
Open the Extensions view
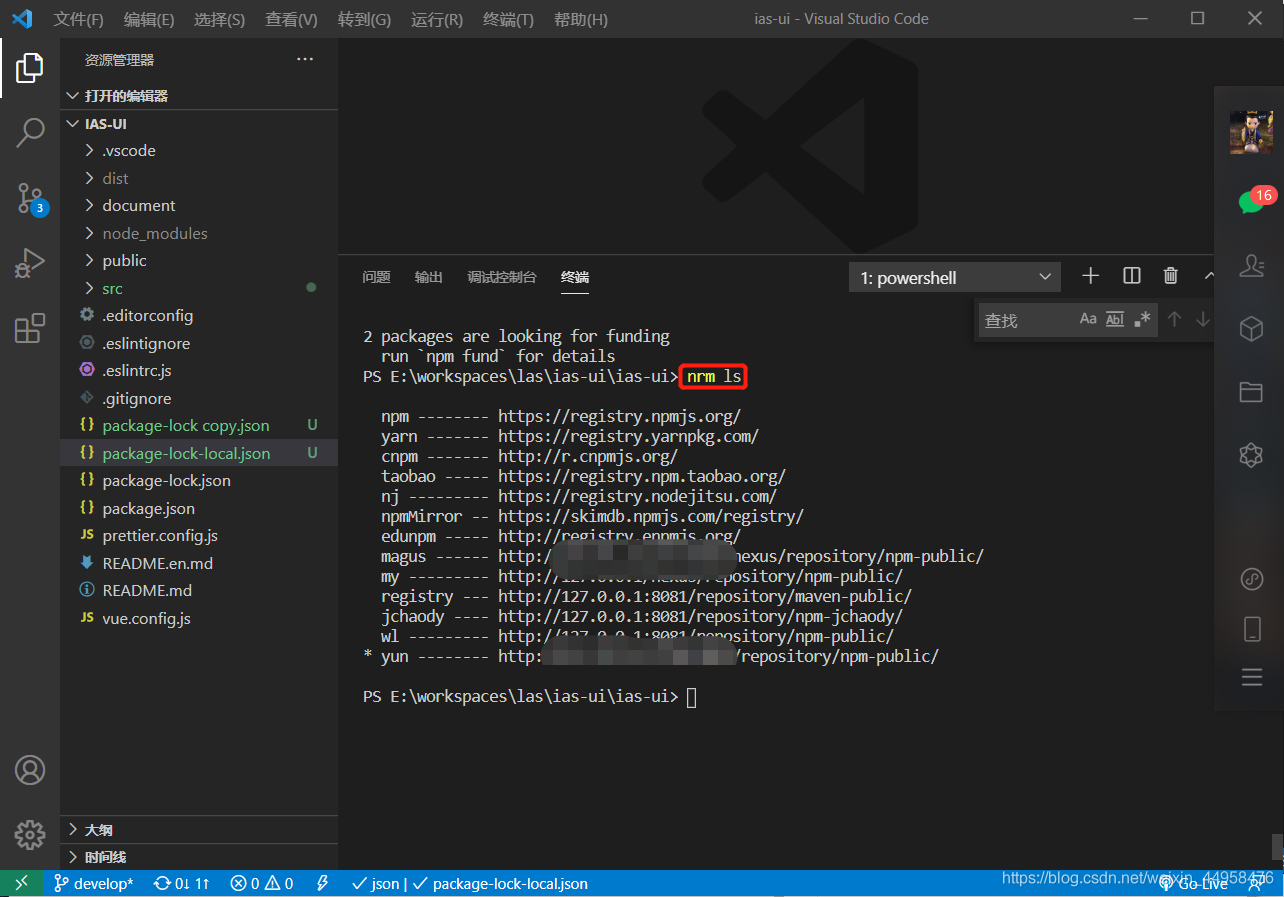pyautogui.click(x=30, y=328)
